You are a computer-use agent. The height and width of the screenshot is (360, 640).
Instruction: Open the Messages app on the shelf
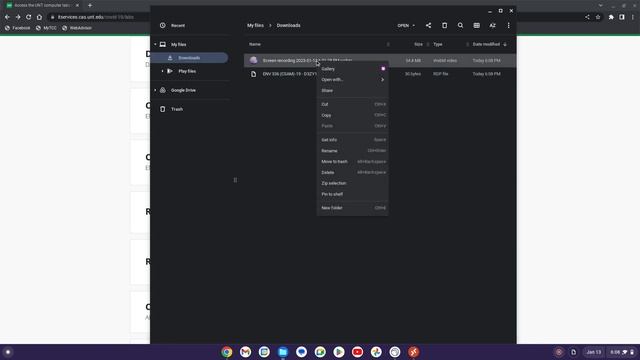point(302,352)
